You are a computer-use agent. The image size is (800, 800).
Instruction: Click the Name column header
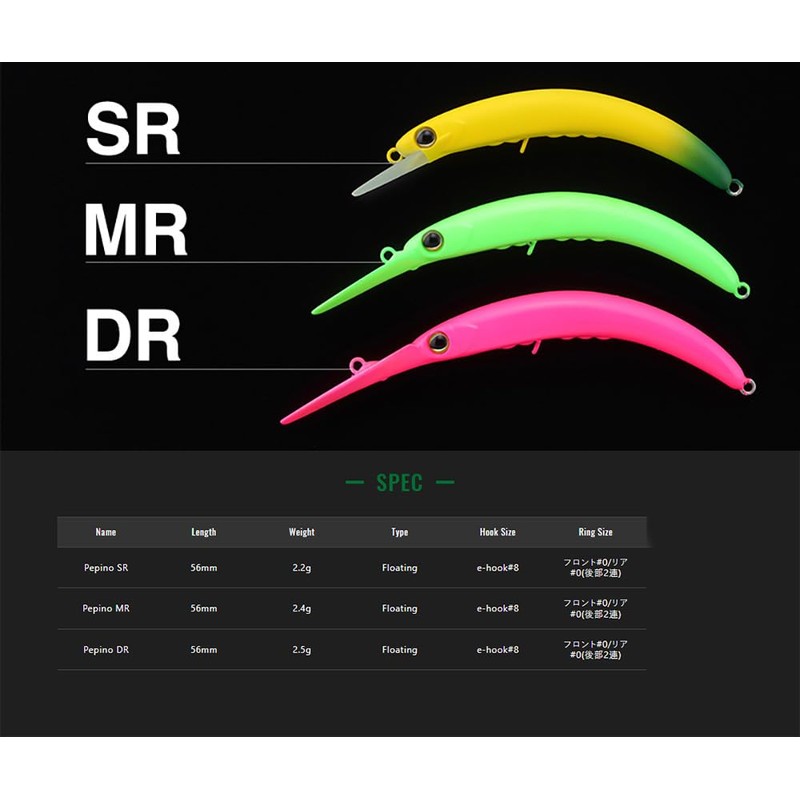[x=106, y=532]
